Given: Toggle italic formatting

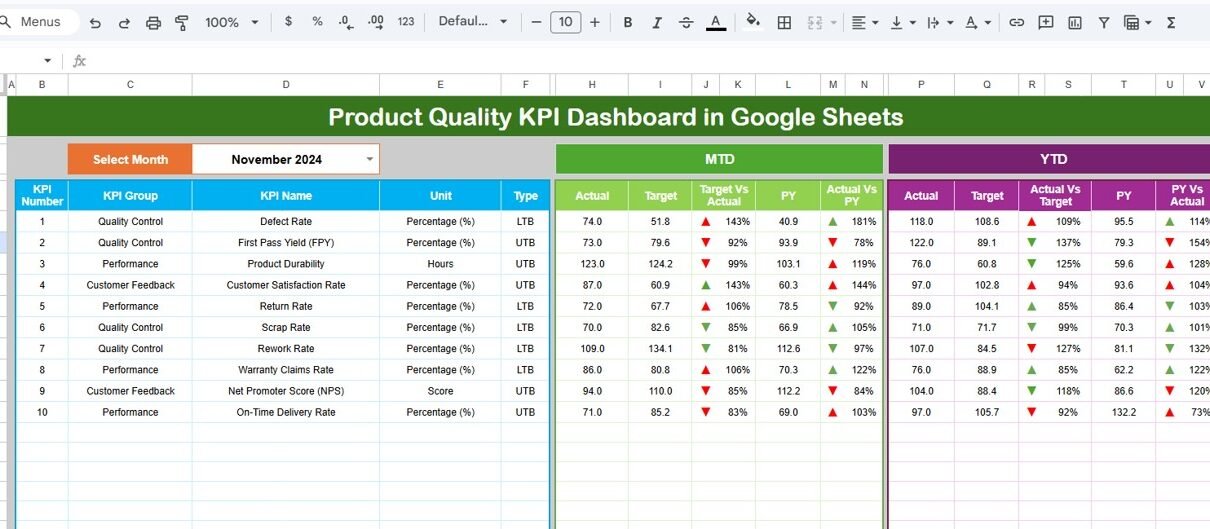Looking at the screenshot, I should (x=657, y=22).
